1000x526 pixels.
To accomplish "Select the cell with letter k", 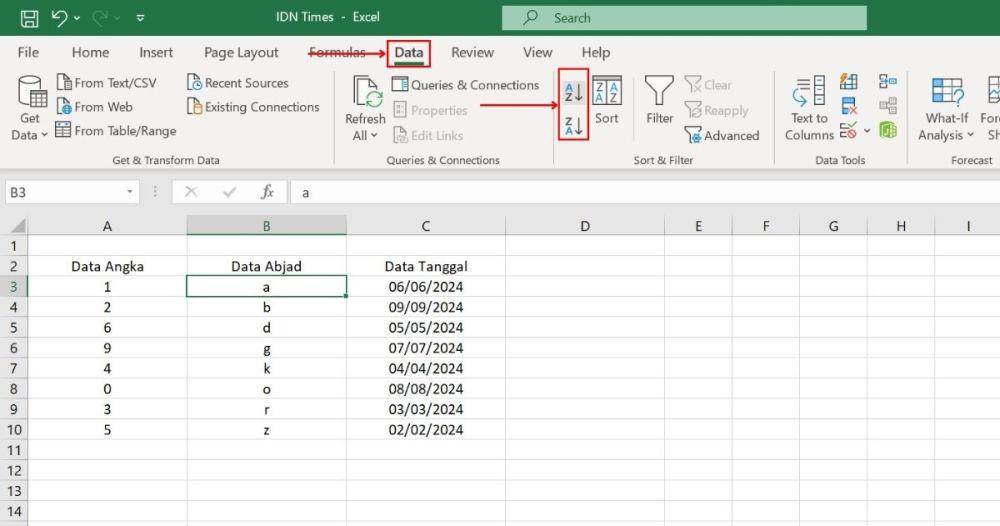I will (267, 369).
